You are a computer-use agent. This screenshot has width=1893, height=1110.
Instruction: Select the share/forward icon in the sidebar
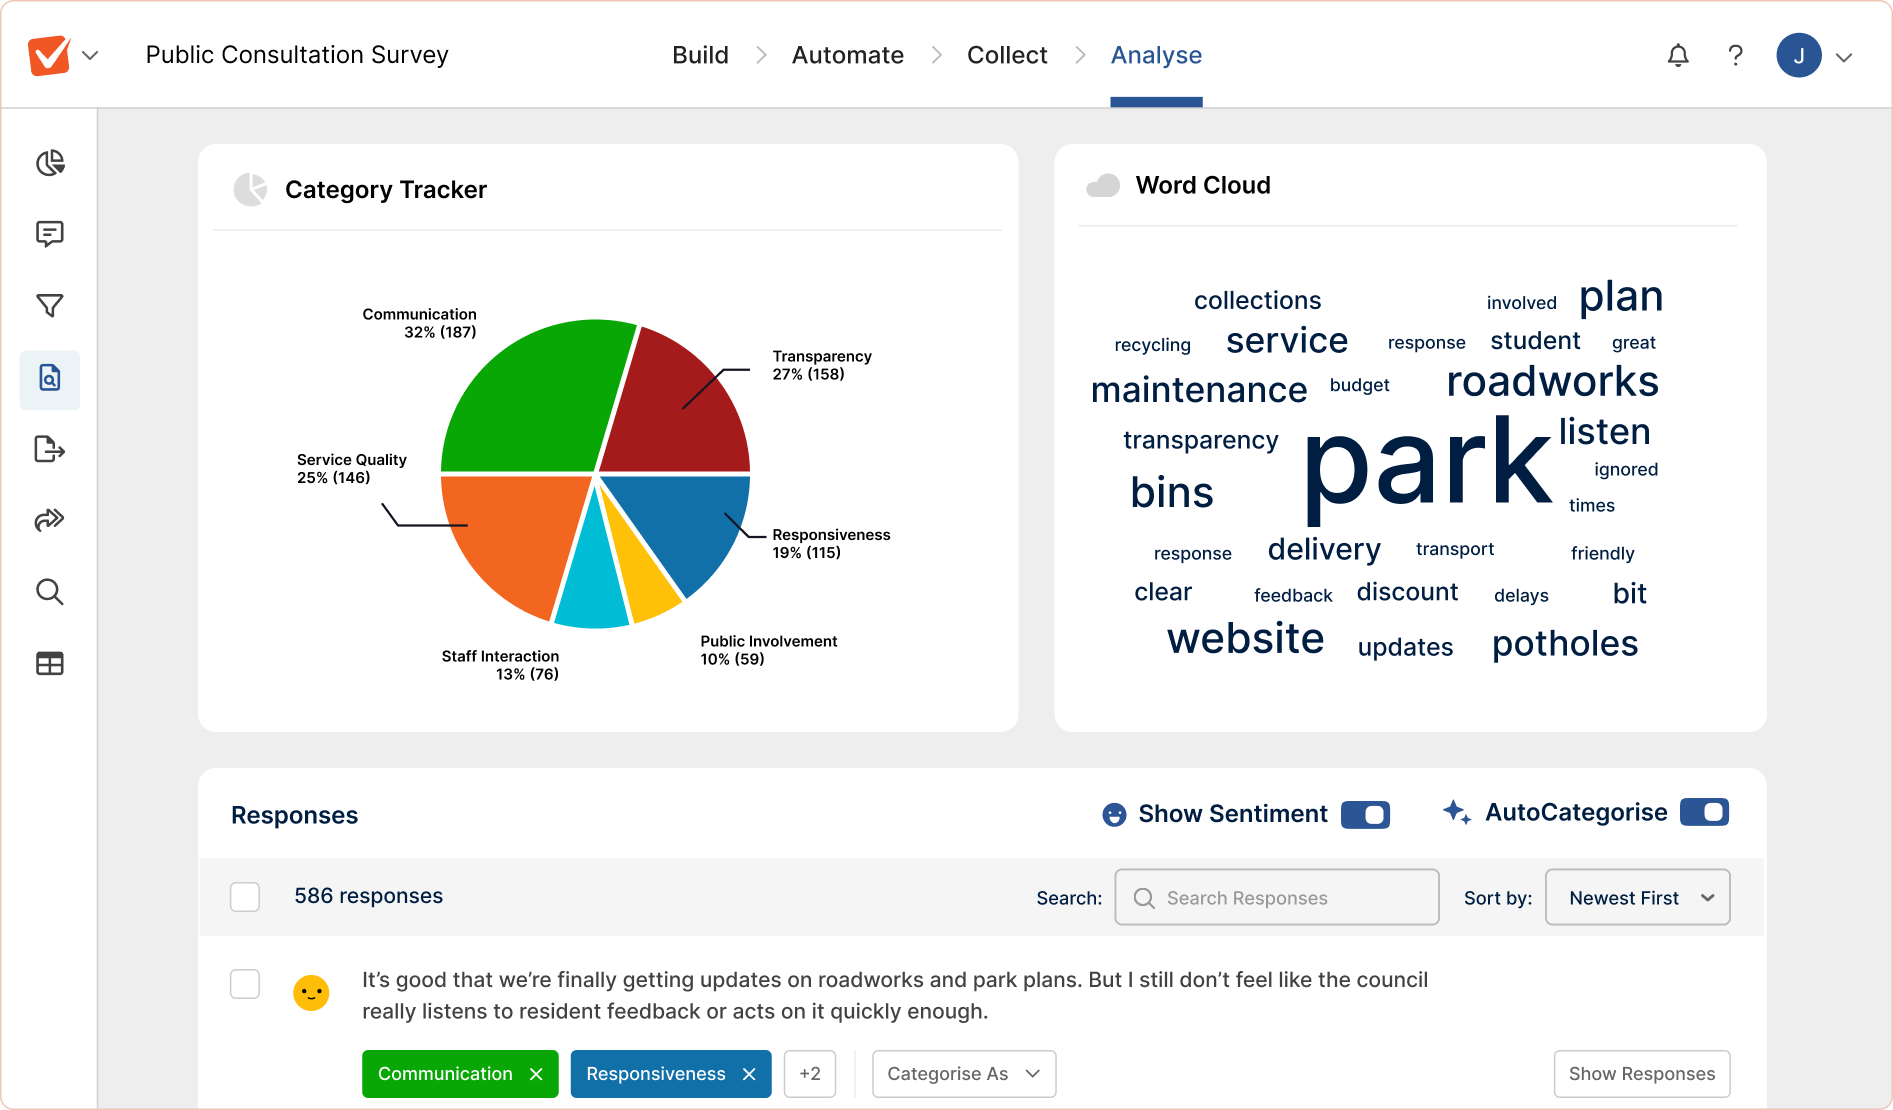(x=49, y=520)
